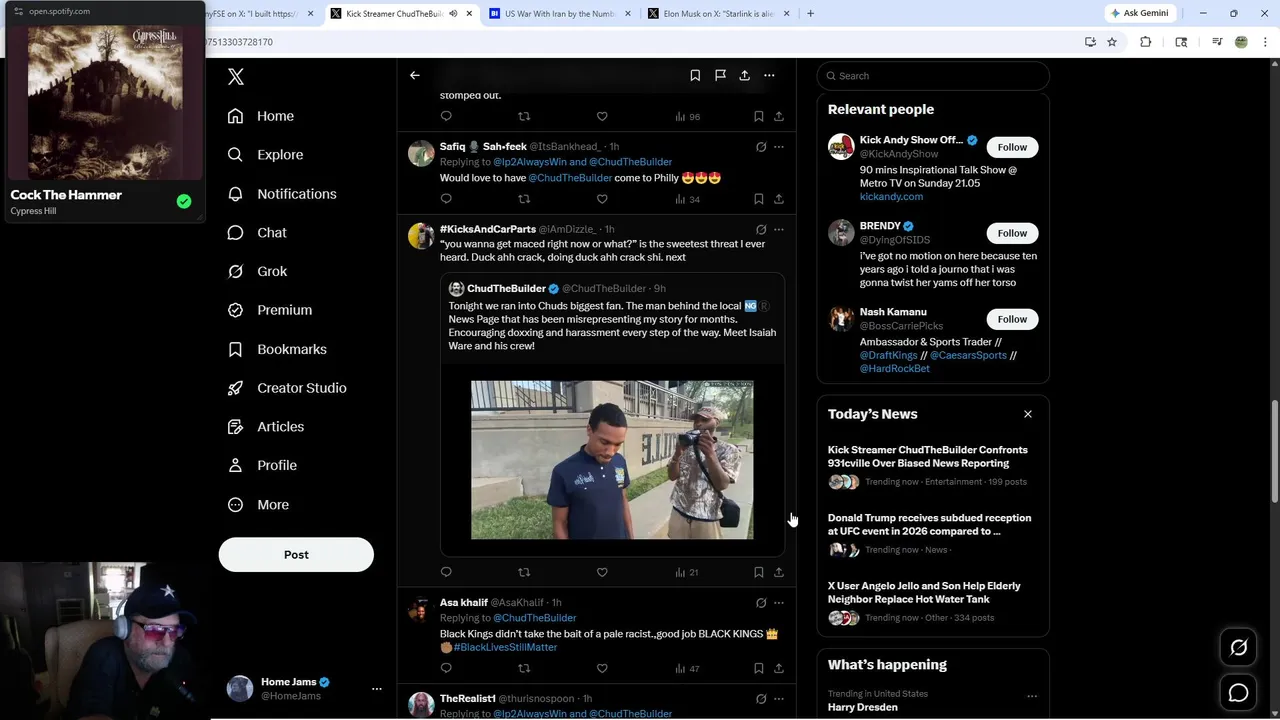Follow Nash Kamanu

(x=1012, y=319)
